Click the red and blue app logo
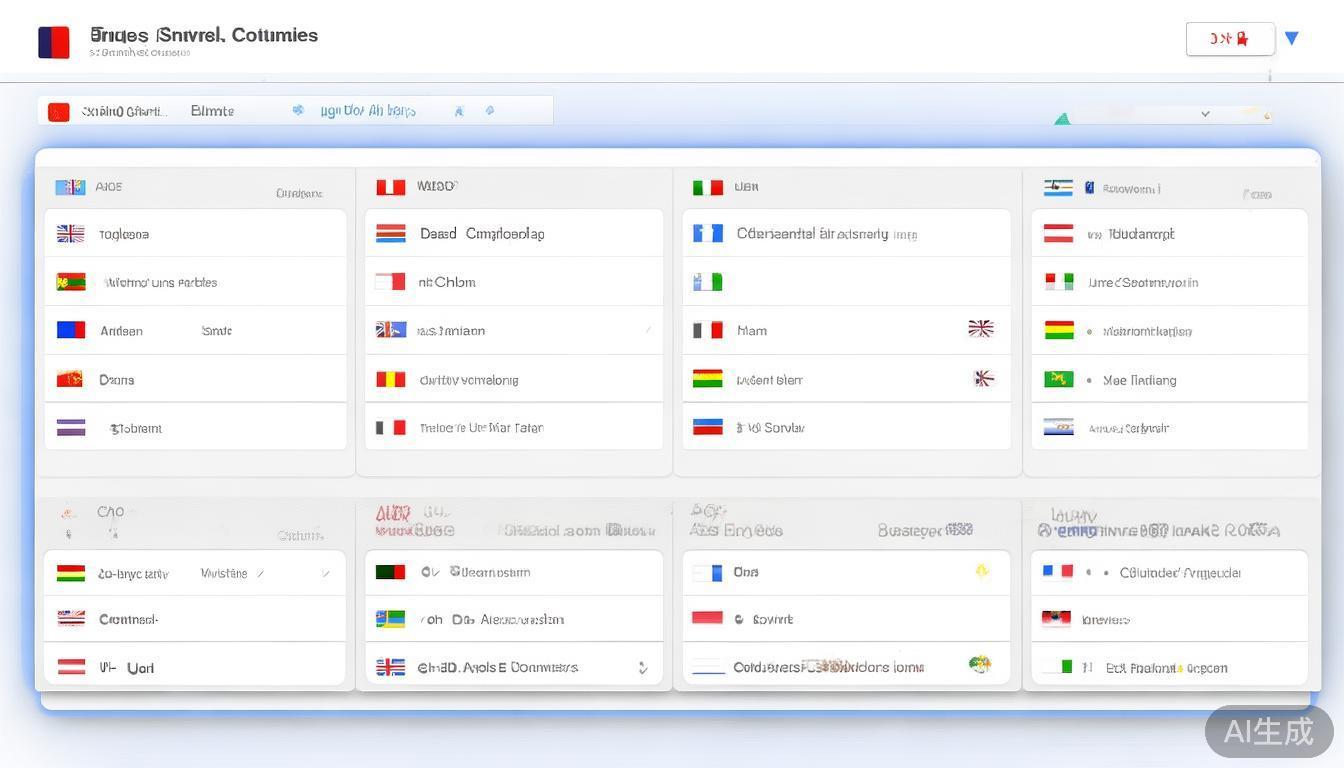1344x768 pixels. click(54, 42)
